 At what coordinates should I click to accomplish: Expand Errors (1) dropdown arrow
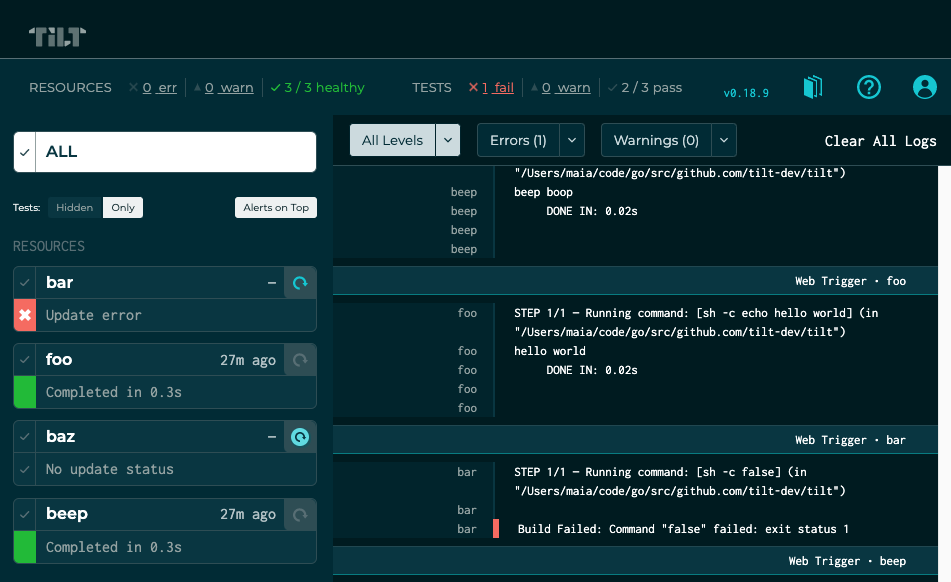coord(572,140)
